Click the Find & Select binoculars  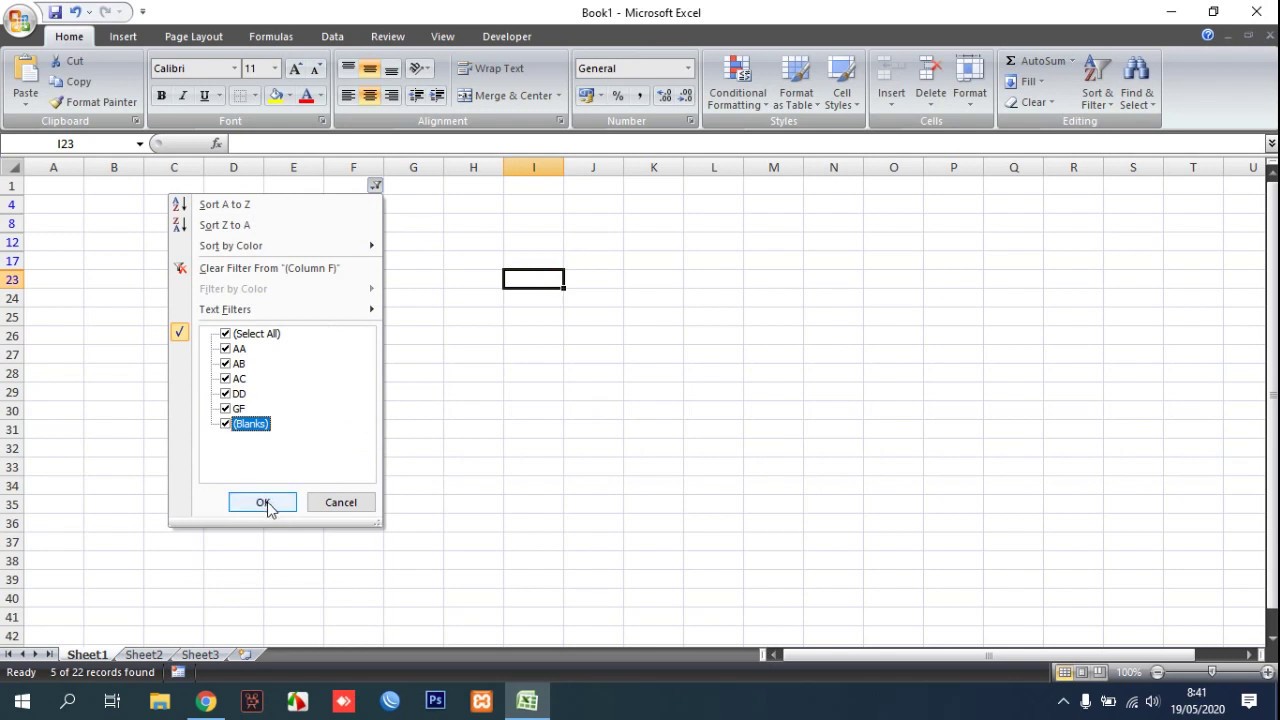[x=1136, y=70]
